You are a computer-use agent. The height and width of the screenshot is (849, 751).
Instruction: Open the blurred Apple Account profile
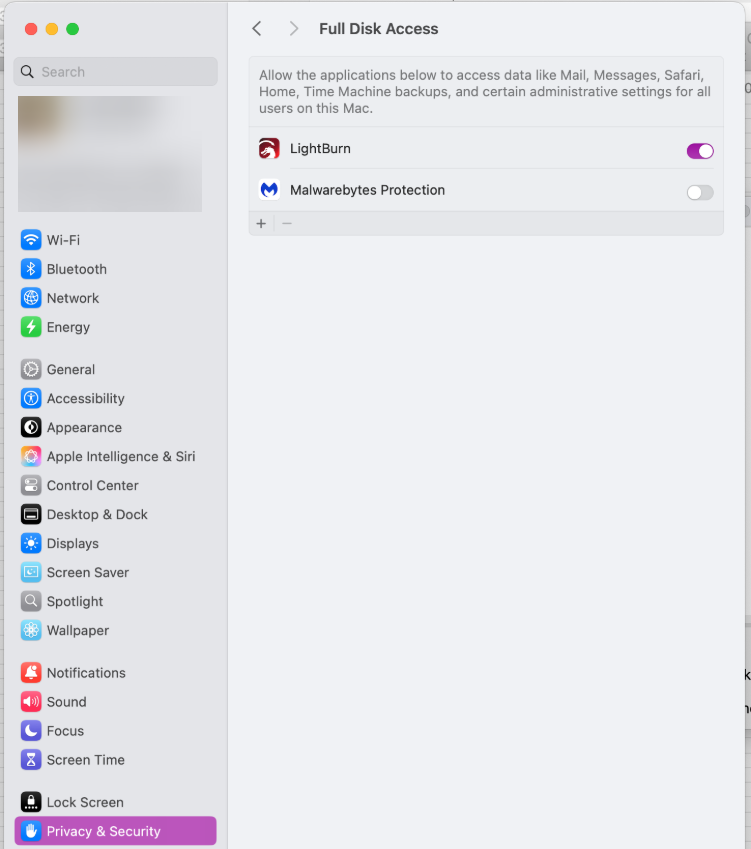pyautogui.click(x=110, y=154)
